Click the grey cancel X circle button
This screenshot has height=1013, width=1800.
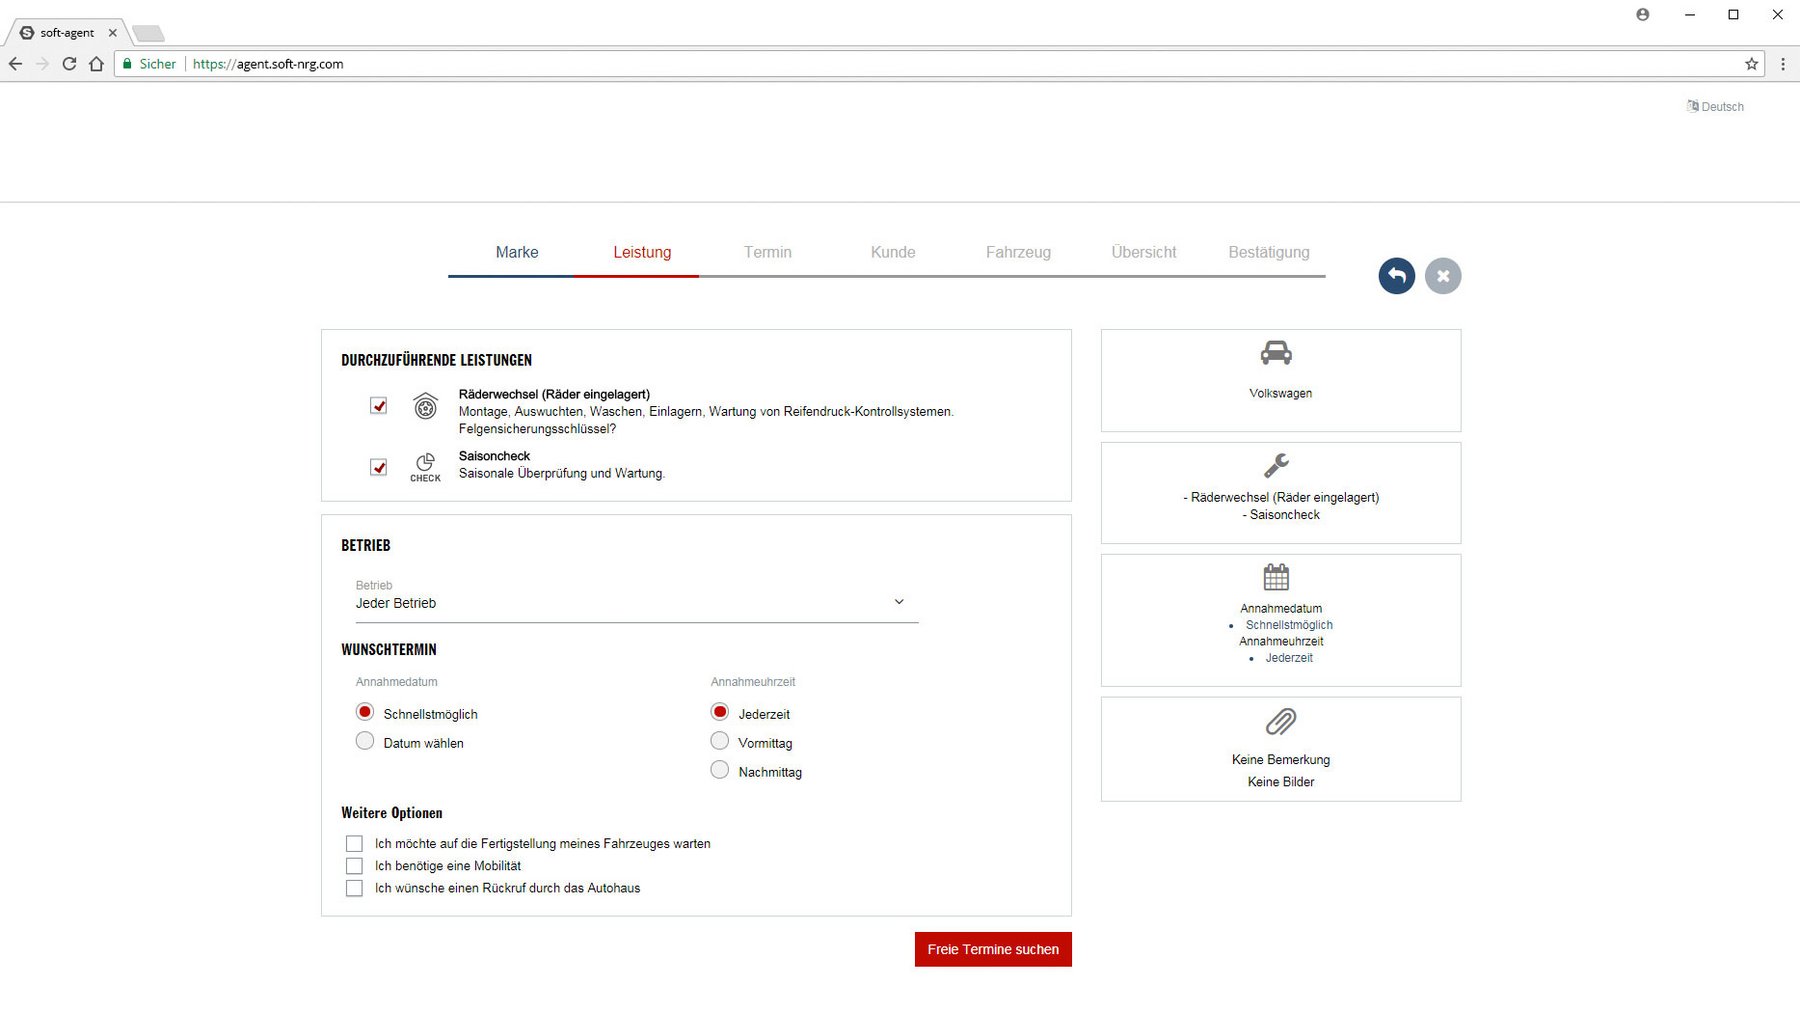point(1443,276)
